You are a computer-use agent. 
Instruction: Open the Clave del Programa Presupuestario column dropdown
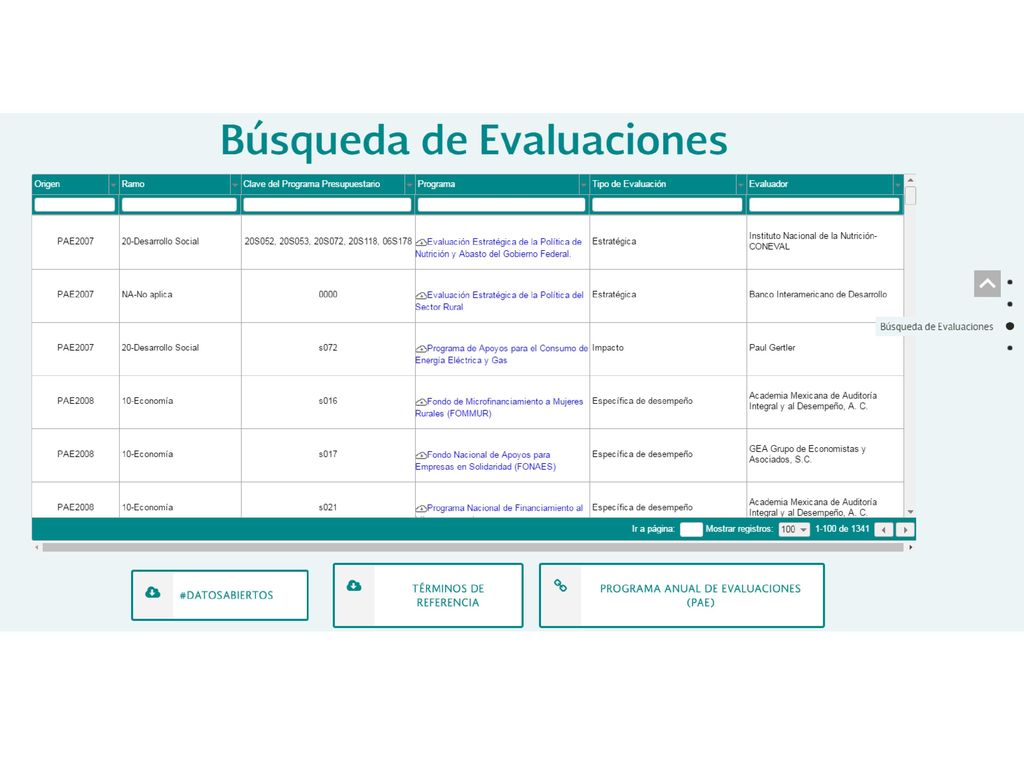click(409, 185)
